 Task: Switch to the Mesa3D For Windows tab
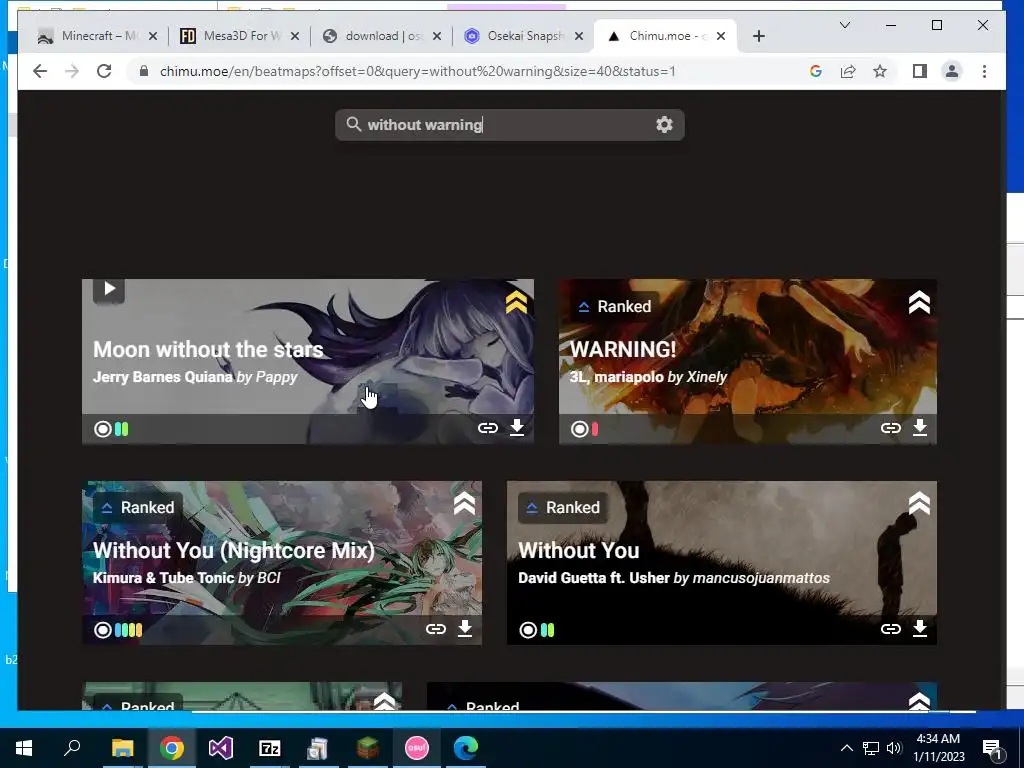[240, 36]
